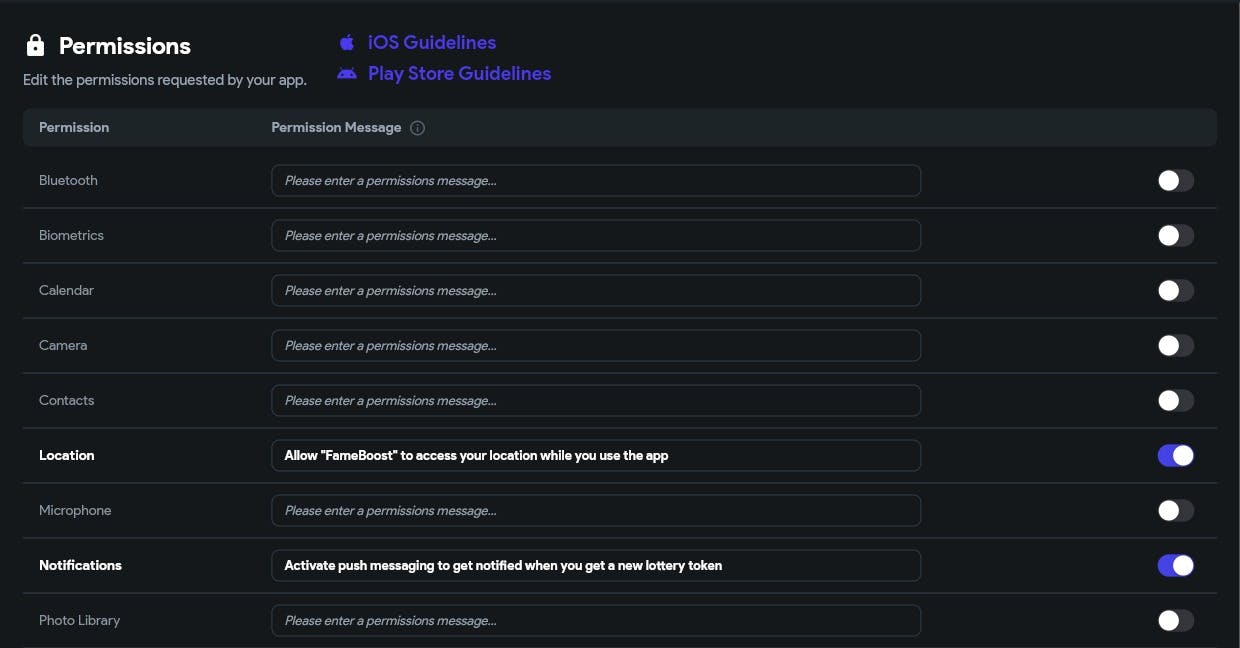
Task: Switch on the Contacts permission
Action: (1175, 401)
